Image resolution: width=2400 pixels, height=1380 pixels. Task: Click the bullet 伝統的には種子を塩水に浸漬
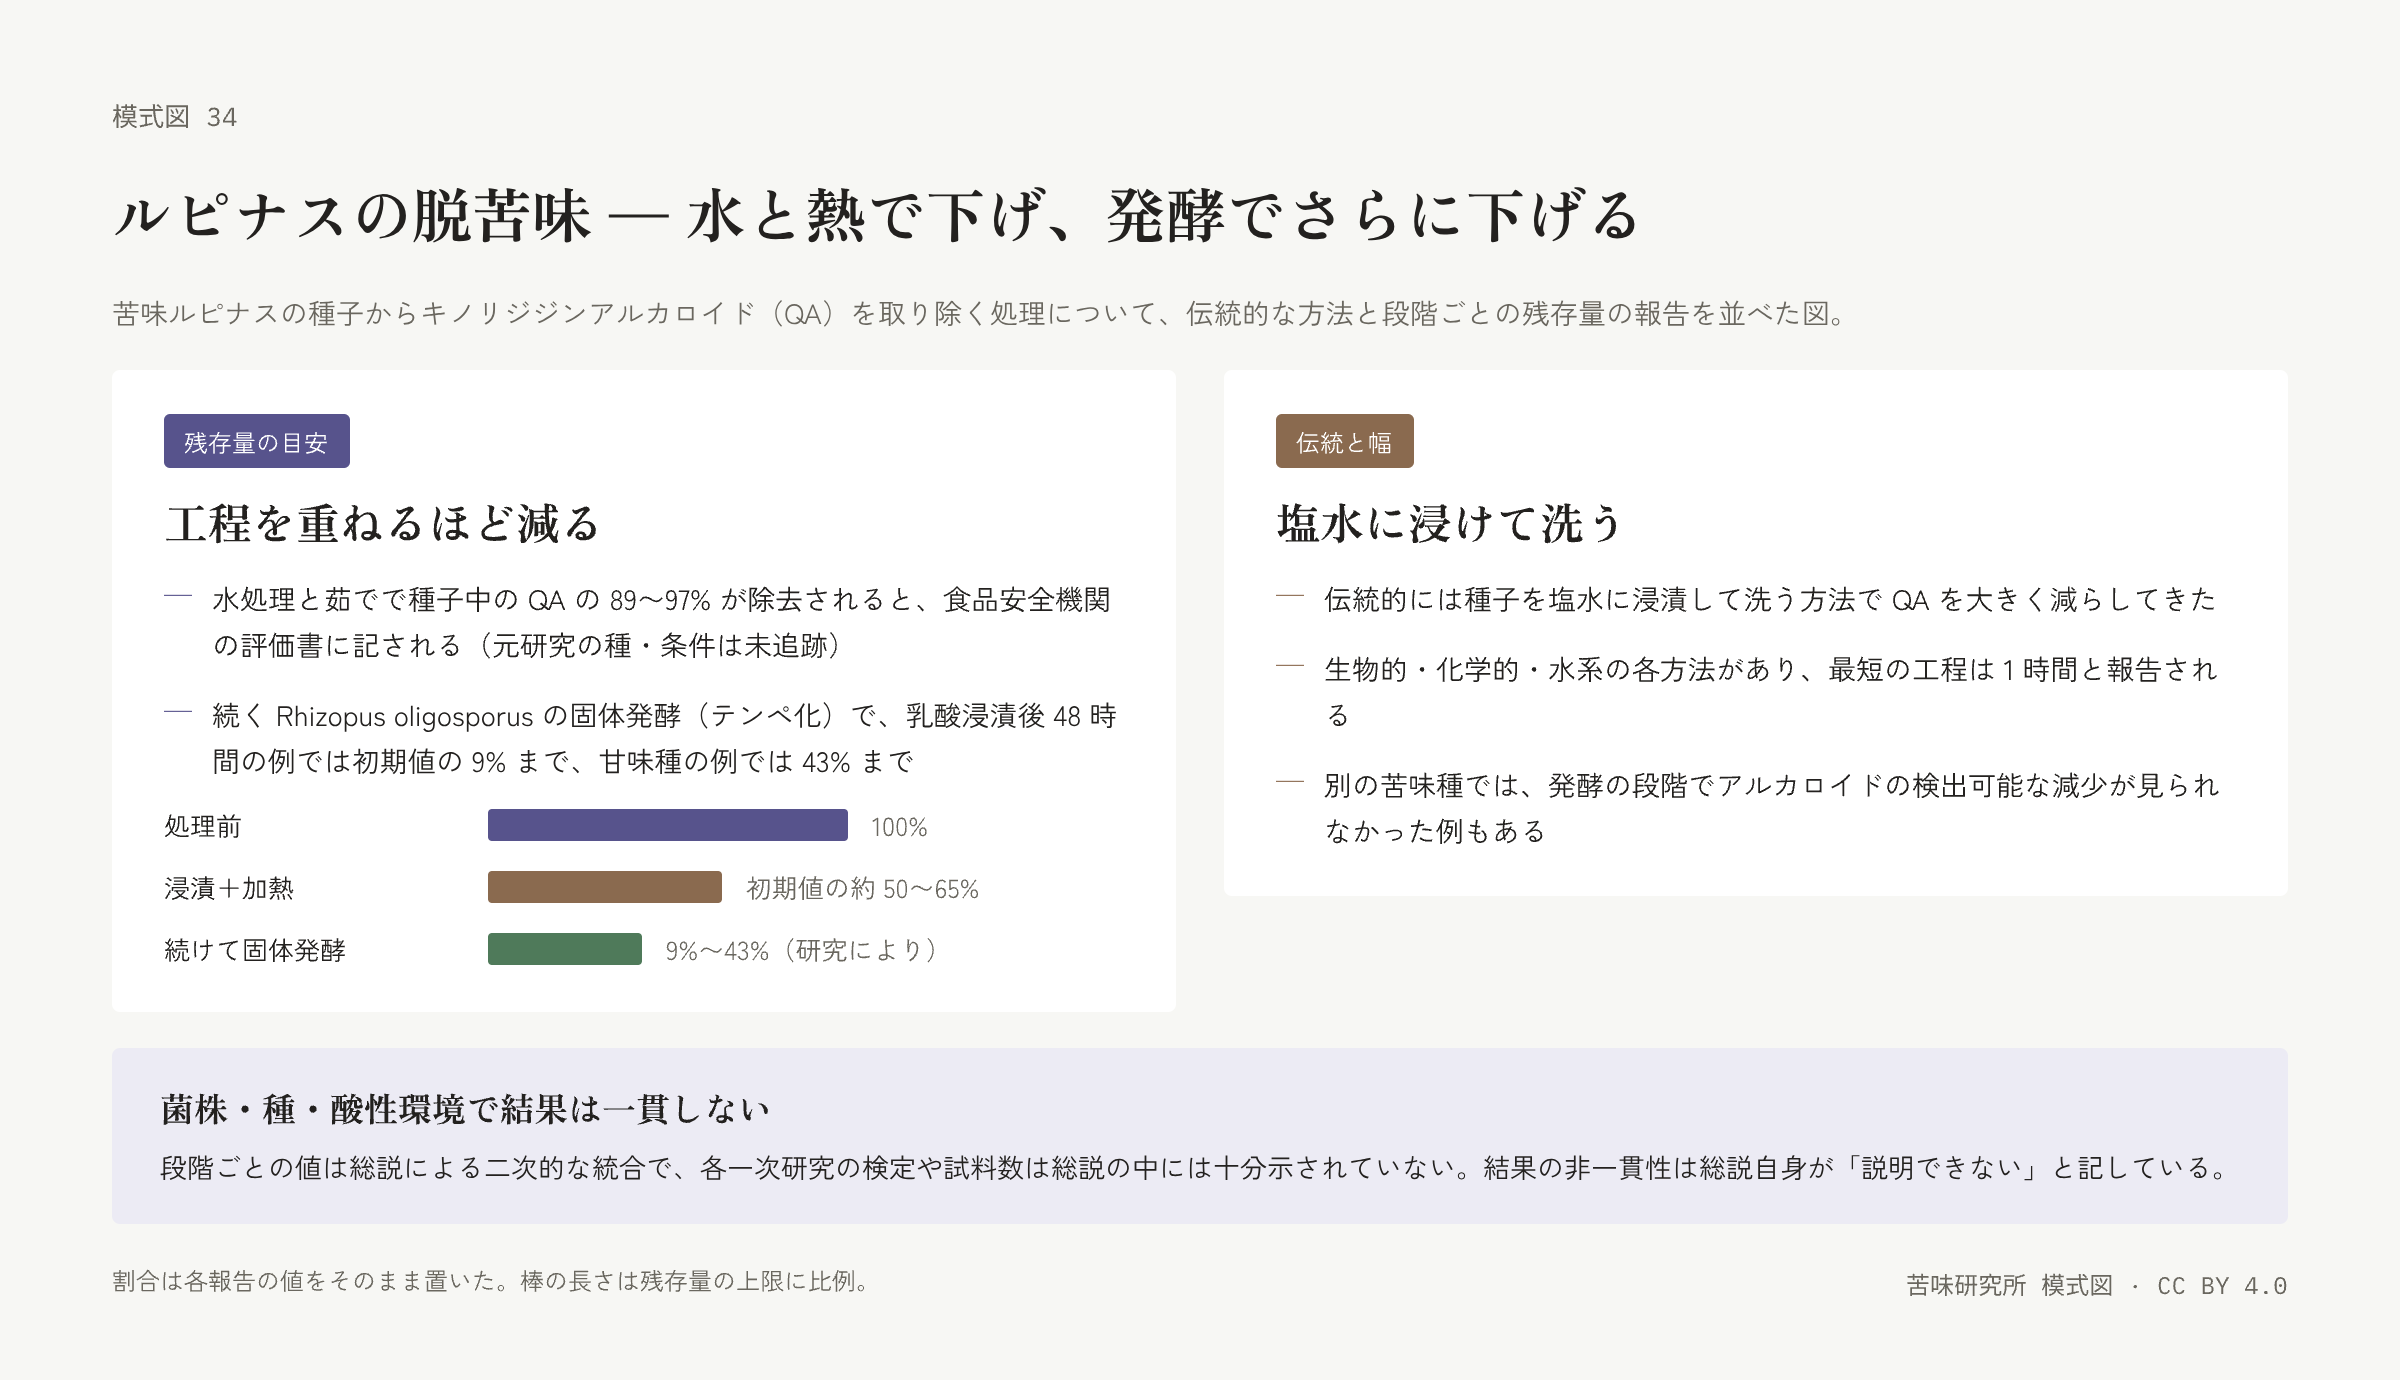[1770, 600]
